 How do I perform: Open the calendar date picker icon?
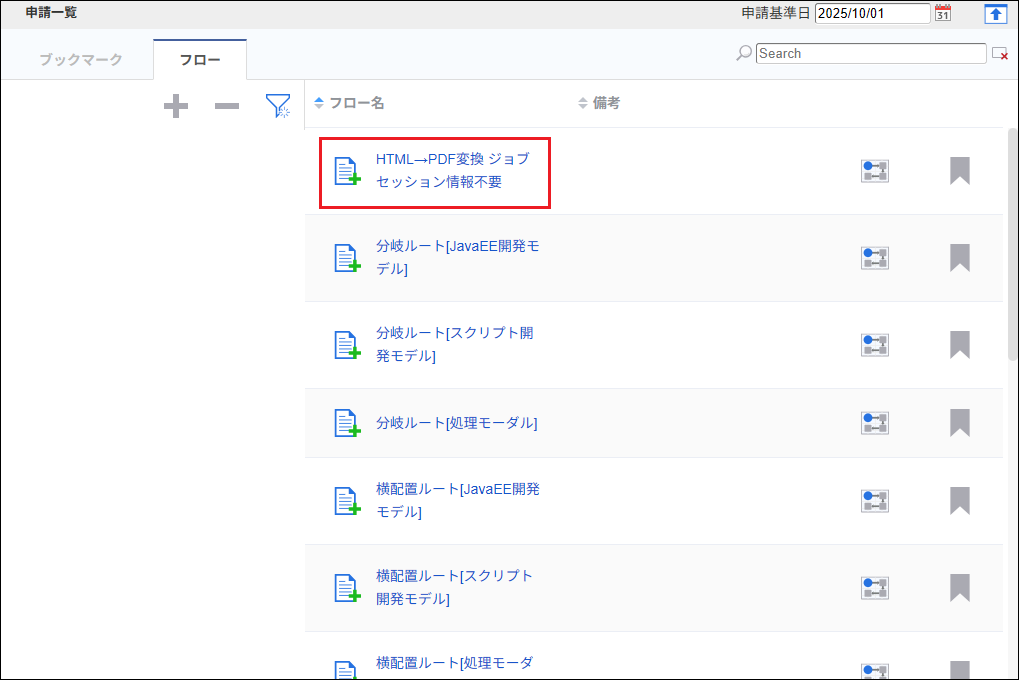942,13
